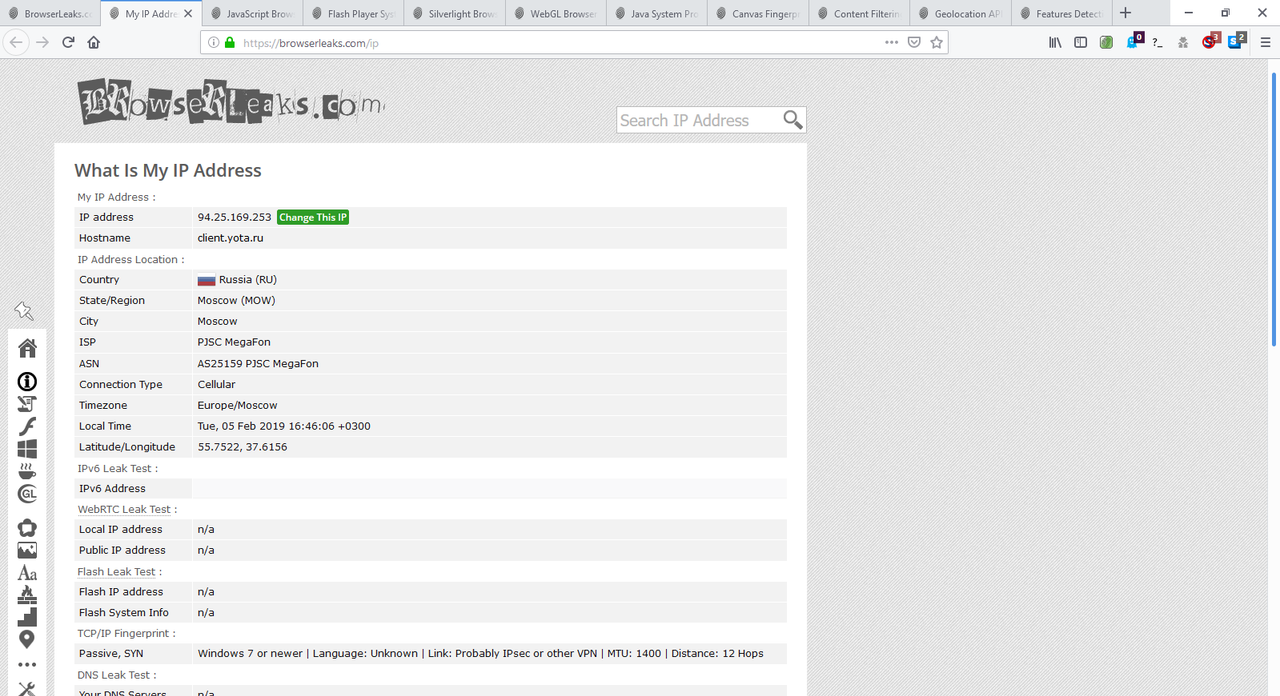The height and width of the screenshot is (696, 1280).
Task: Select the IP info icon in sidebar
Action: tap(27, 381)
